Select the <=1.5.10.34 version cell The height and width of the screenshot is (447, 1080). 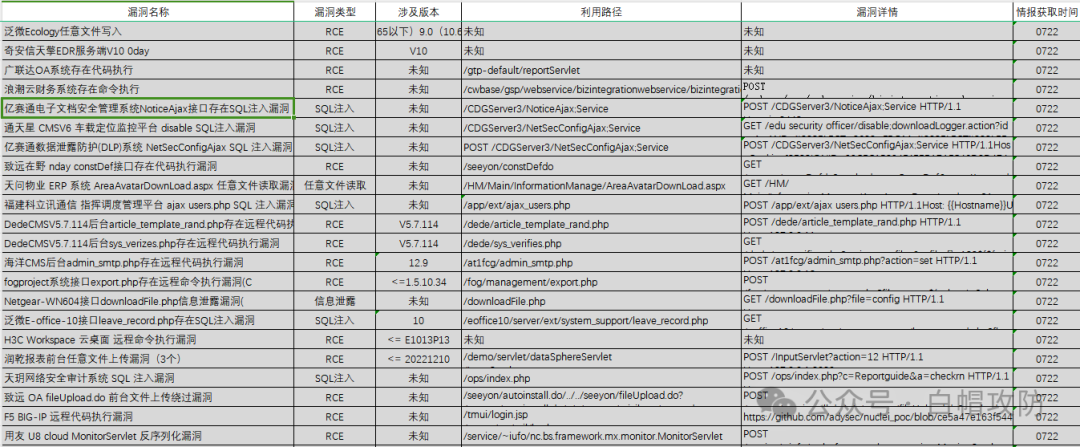[x=418, y=282]
